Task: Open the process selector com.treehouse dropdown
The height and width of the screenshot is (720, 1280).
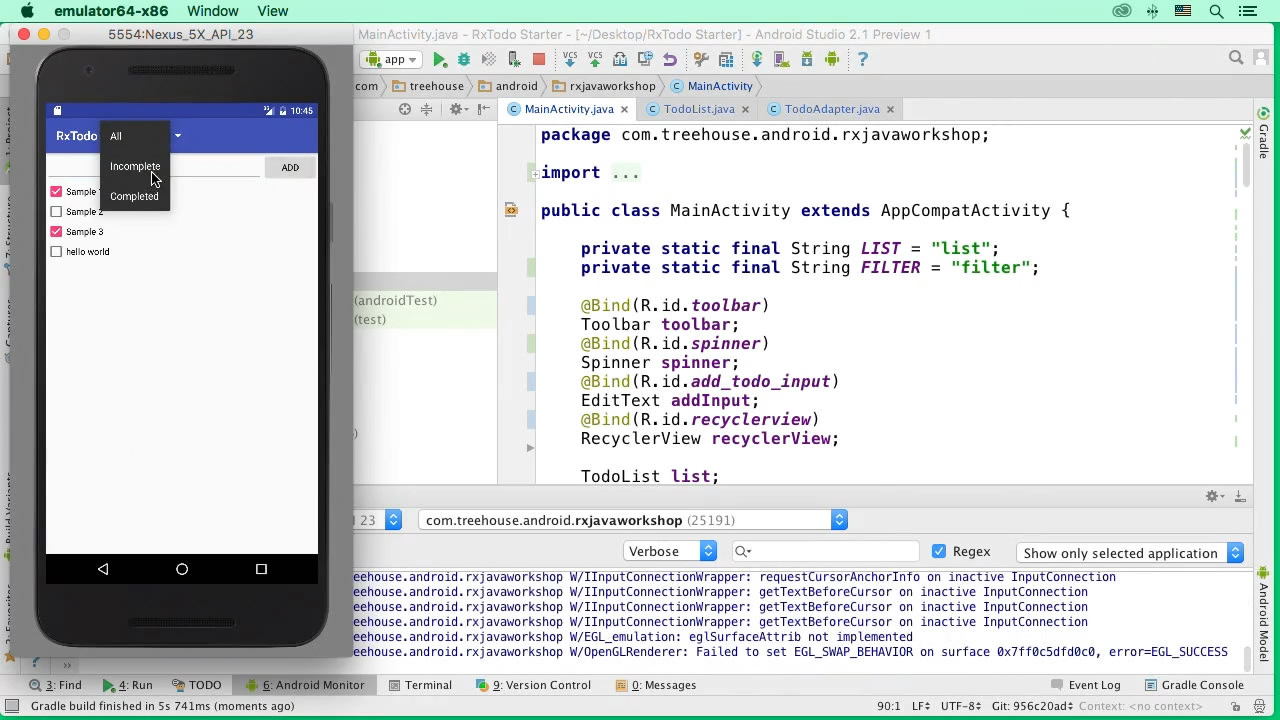Action: coord(633,520)
